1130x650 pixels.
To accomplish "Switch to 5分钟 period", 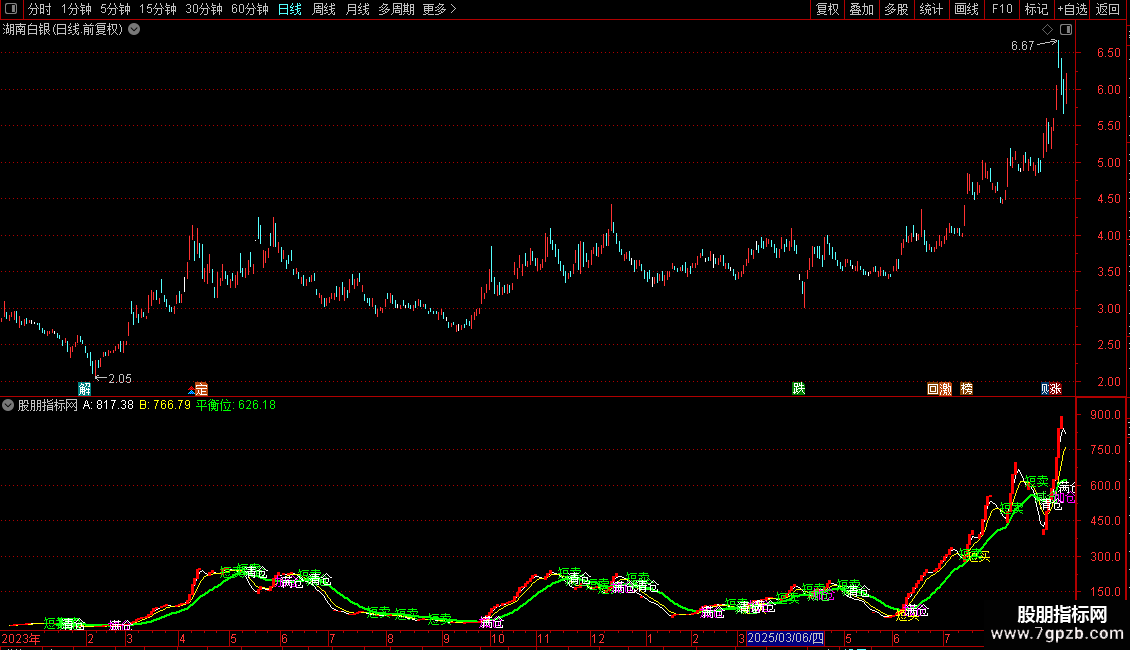I will [115, 9].
